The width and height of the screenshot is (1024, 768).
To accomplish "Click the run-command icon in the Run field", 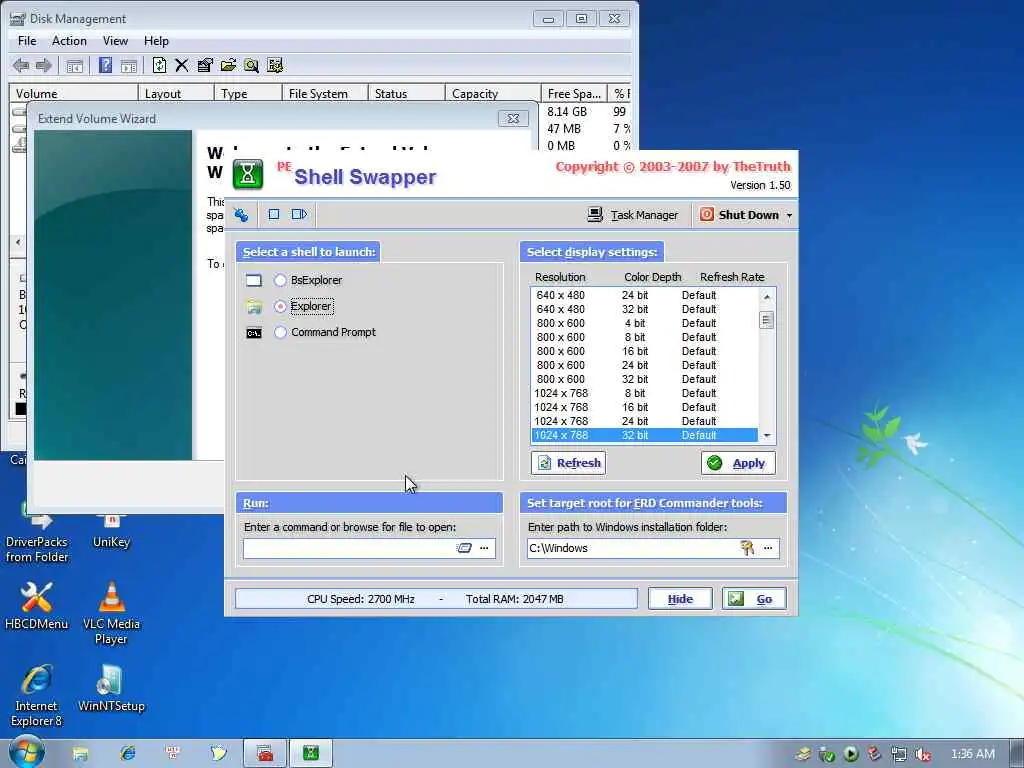I will [x=464, y=548].
